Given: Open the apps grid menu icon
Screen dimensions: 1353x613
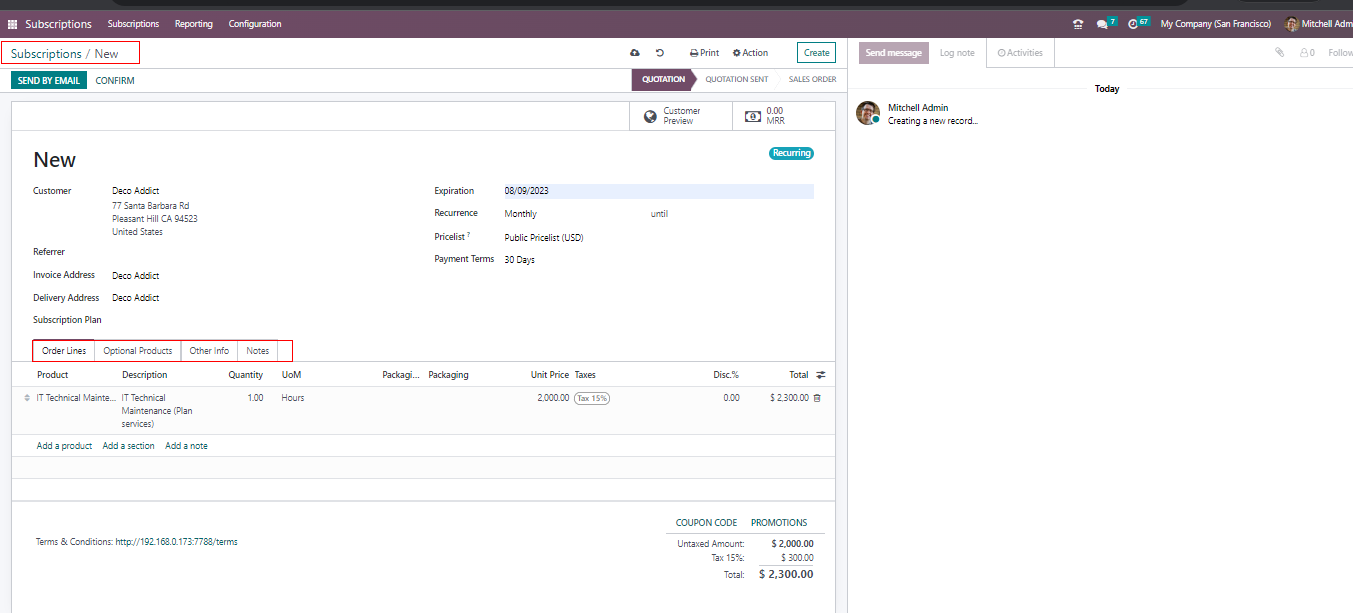Looking at the screenshot, I should (x=12, y=24).
